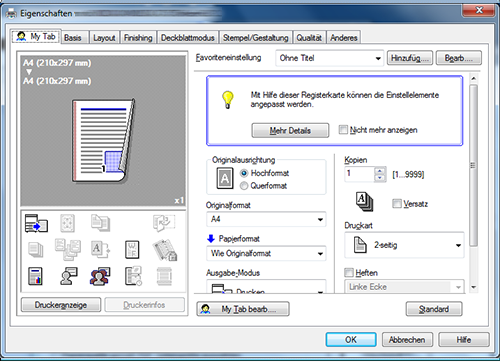
Task: Click the dimmed stacked pages icon
Action: click(36, 250)
